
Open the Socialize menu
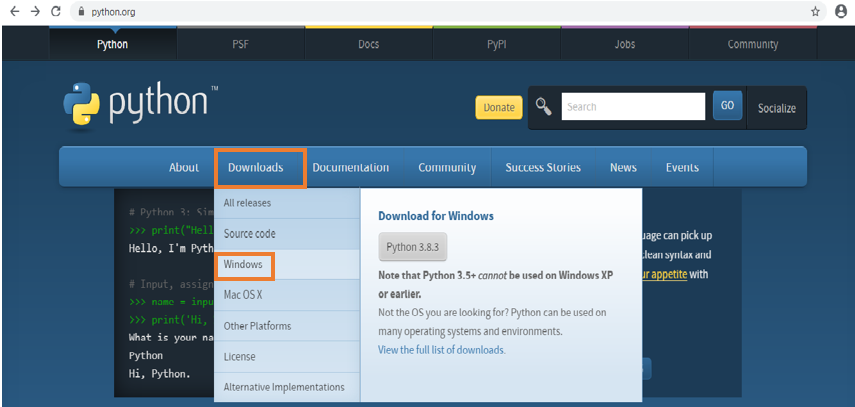776,108
